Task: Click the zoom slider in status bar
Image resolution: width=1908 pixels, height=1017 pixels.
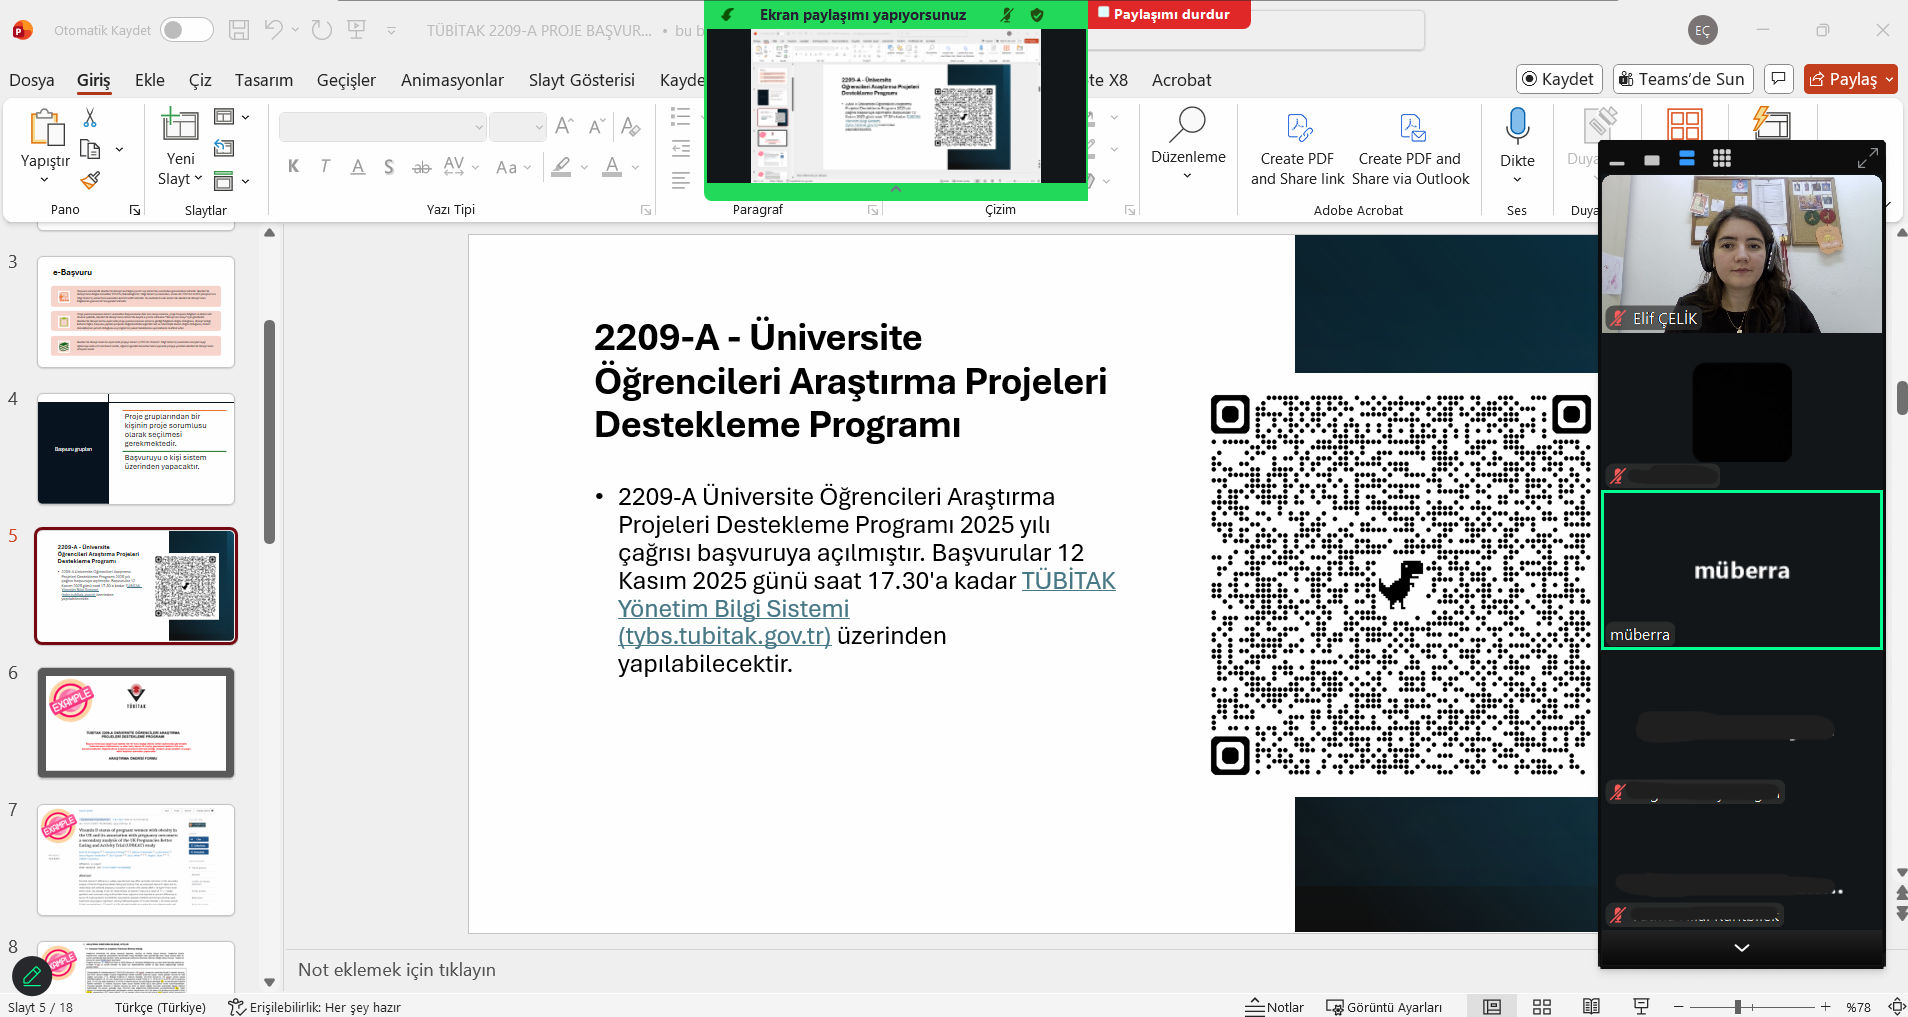Action: 1738,1007
